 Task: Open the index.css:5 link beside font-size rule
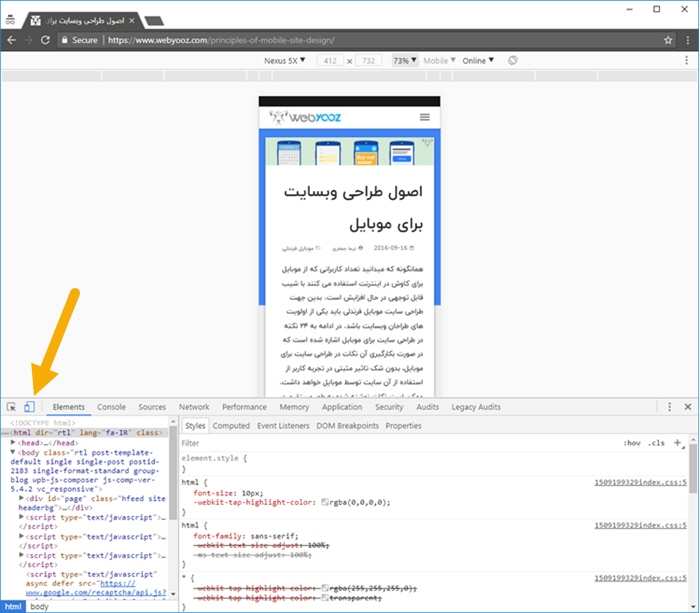pyautogui.click(x=640, y=482)
